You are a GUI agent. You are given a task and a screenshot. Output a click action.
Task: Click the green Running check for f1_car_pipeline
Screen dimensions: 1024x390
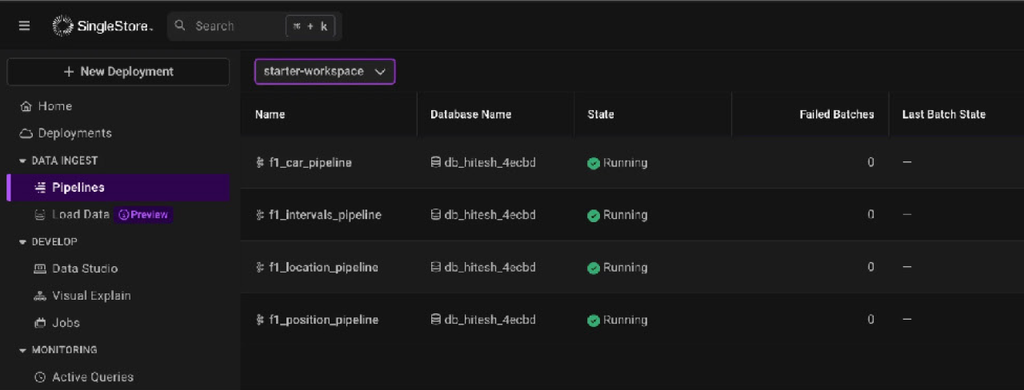point(593,163)
